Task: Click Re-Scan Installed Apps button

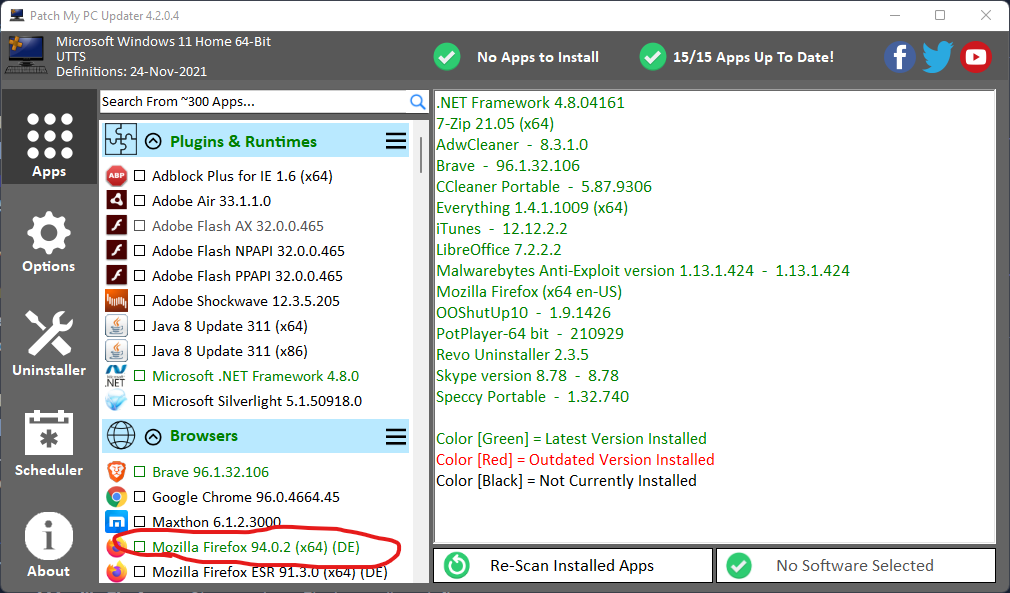Action: point(573,565)
